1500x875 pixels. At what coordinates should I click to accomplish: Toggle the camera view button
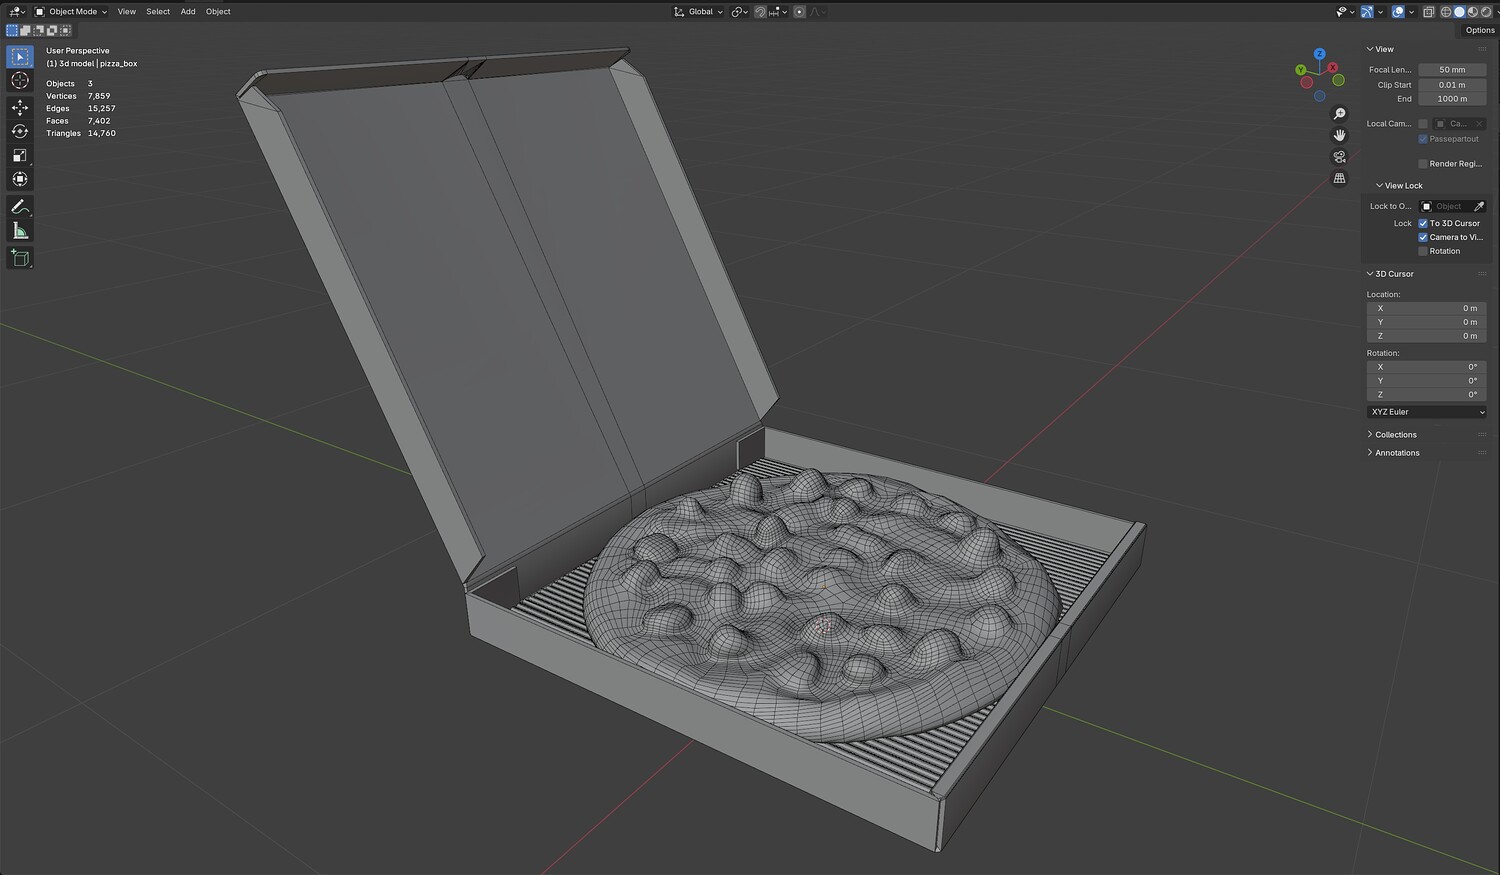pos(1340,157)
